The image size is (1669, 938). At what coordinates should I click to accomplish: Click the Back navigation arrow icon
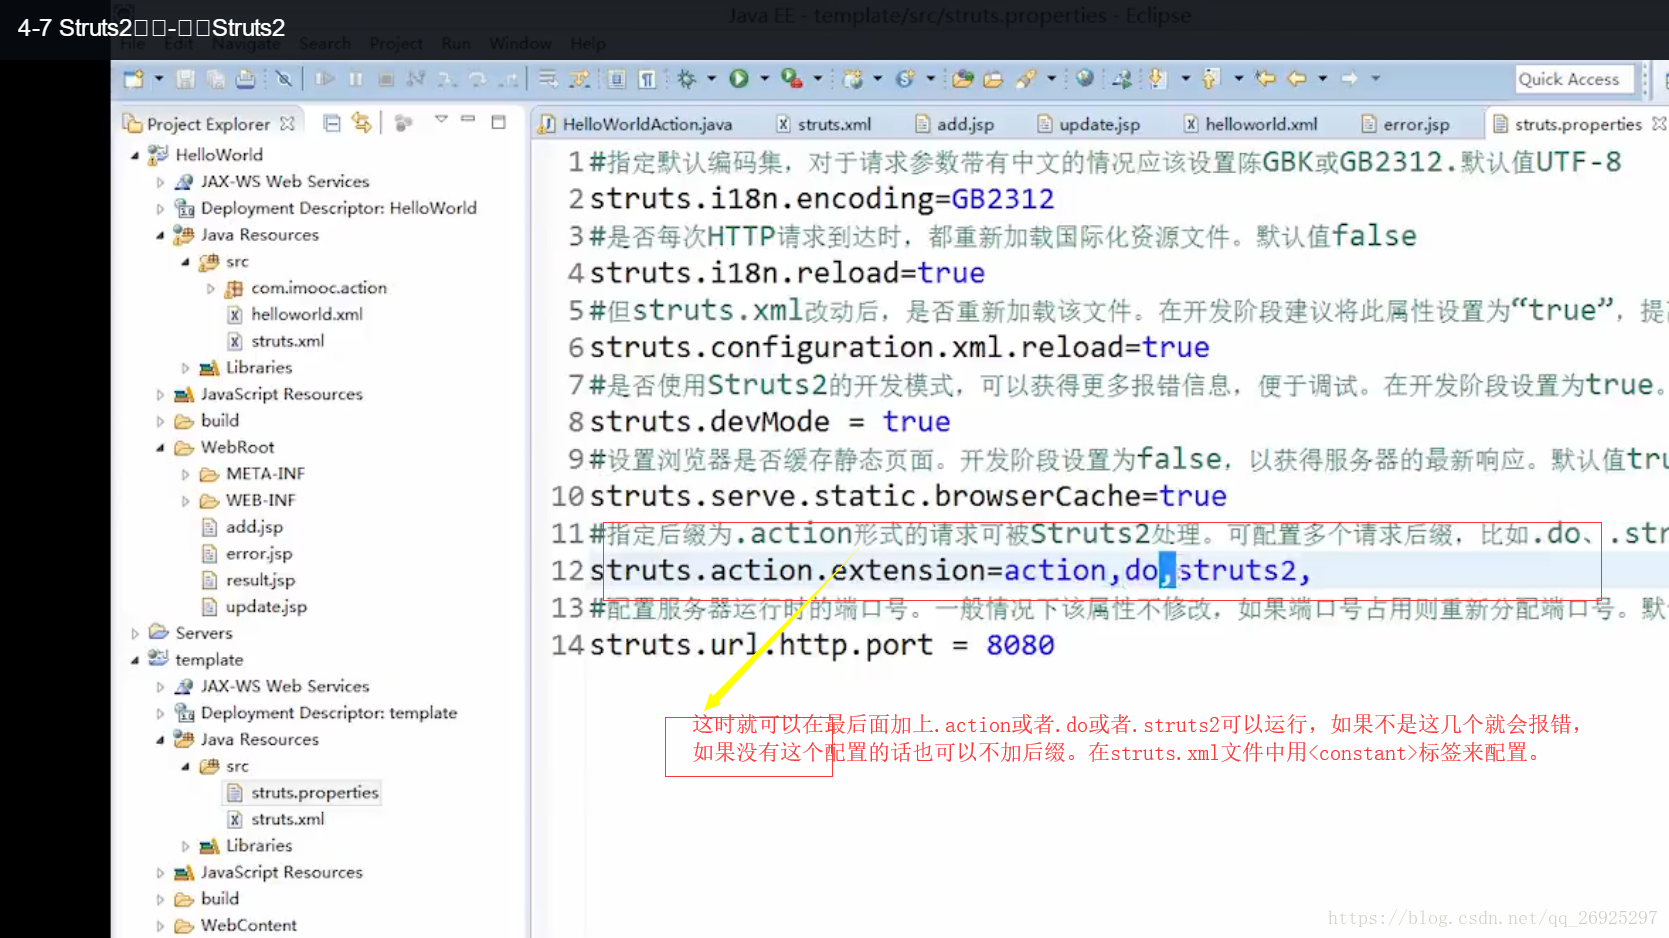pyautogui.click(x=1297, y=78)
